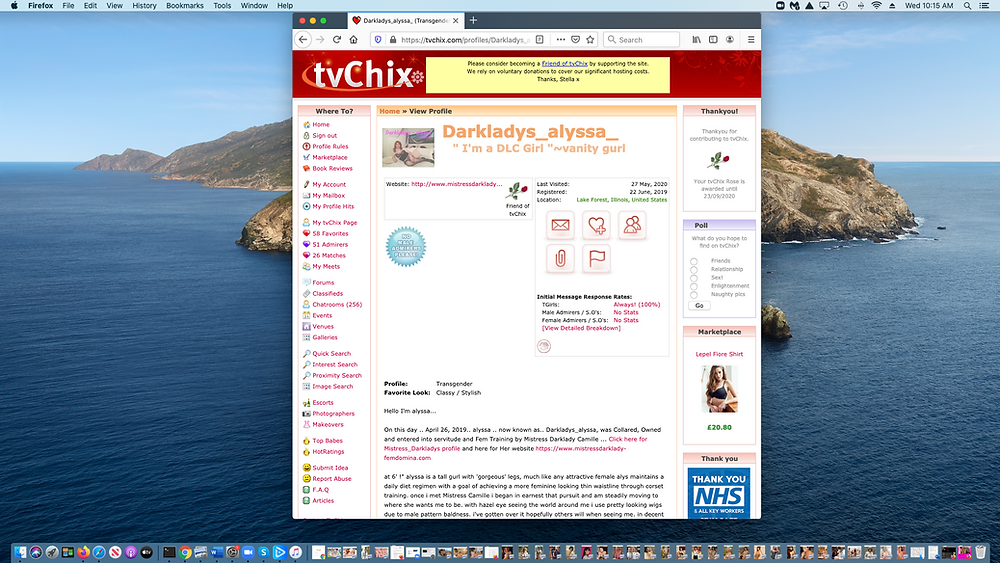
Task: Close the Darkladys_alyssa_ tab
Action: (456, 20)
